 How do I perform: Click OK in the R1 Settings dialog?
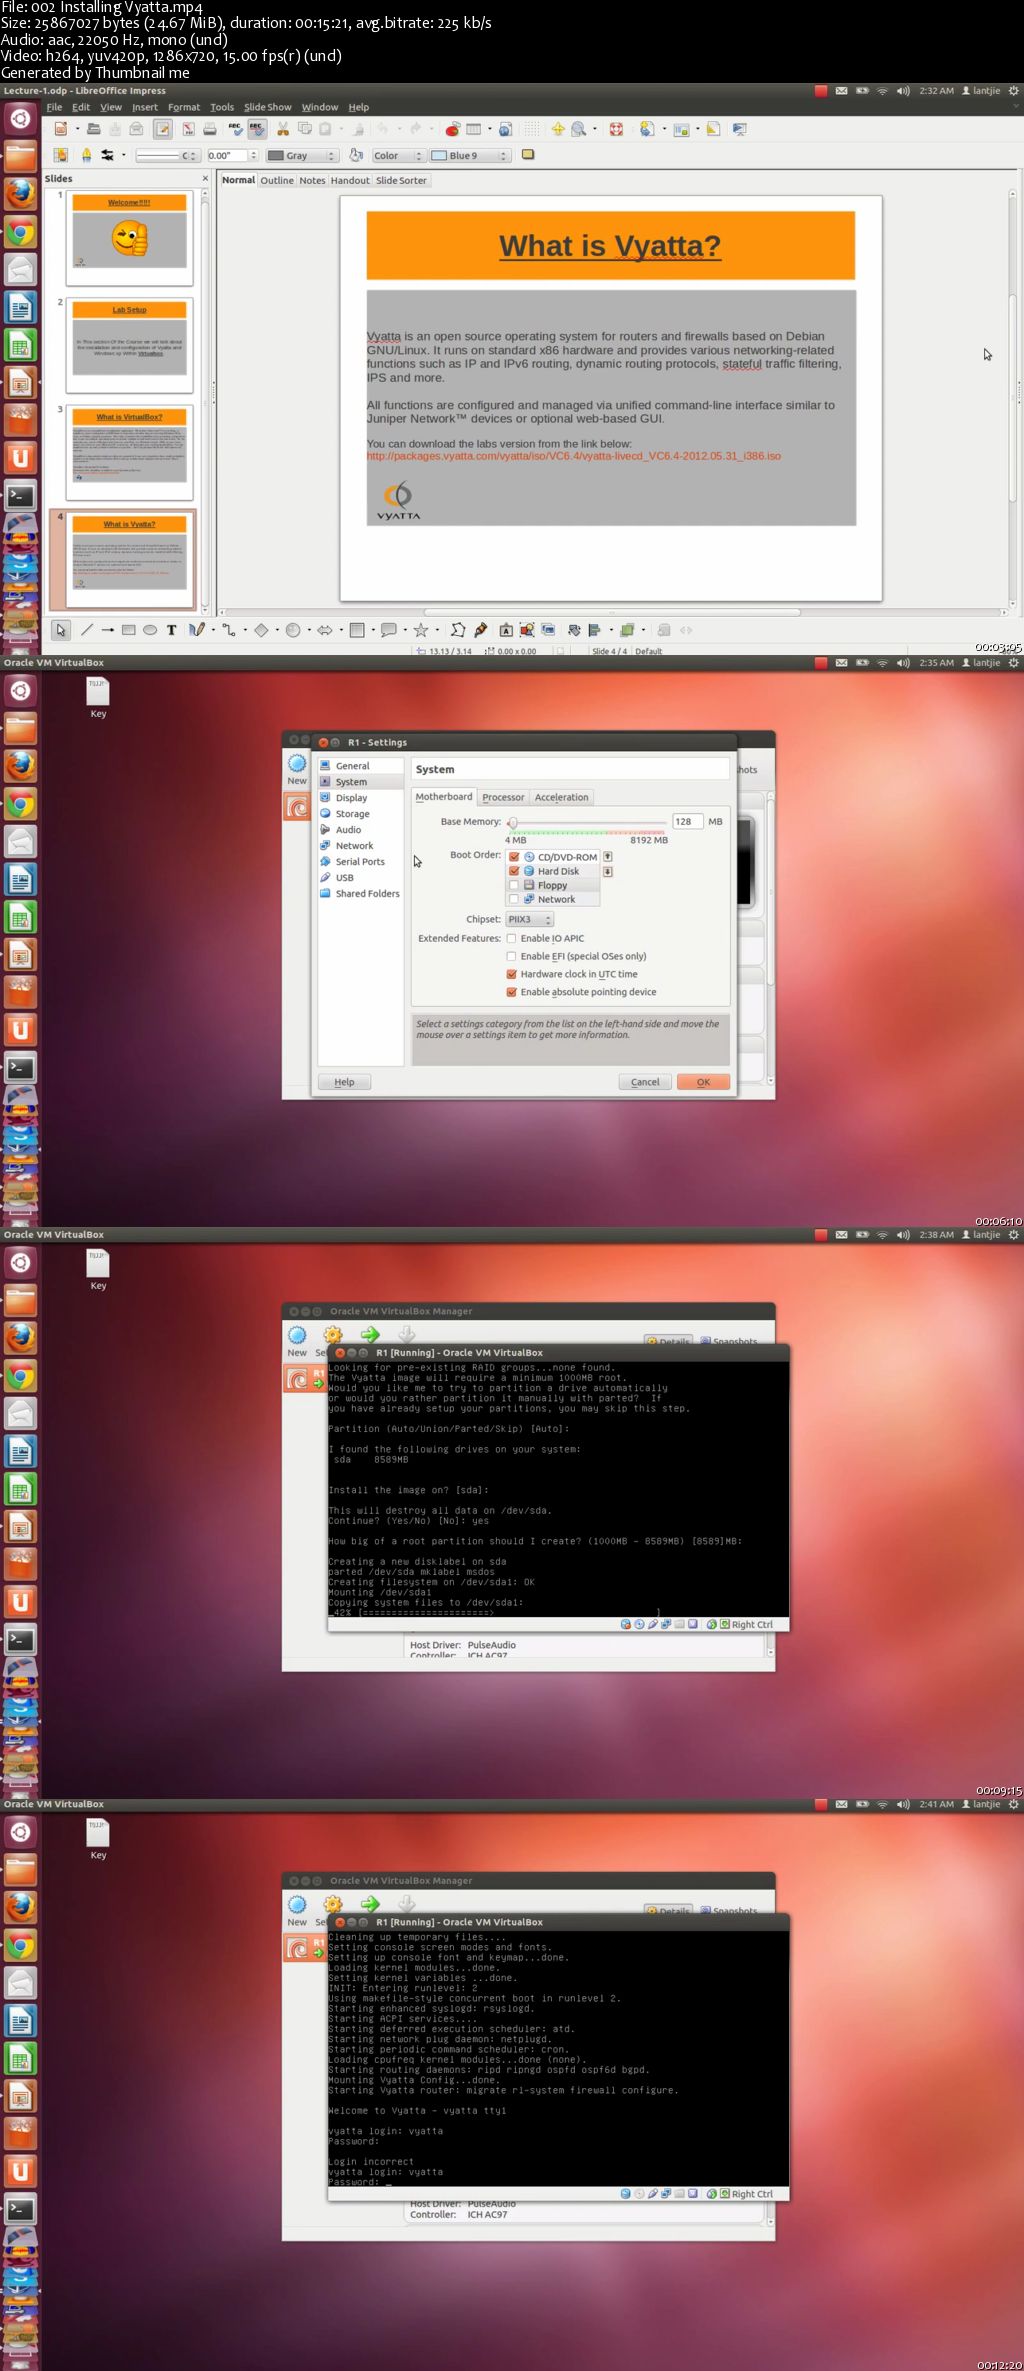[x=703, y=1082]
